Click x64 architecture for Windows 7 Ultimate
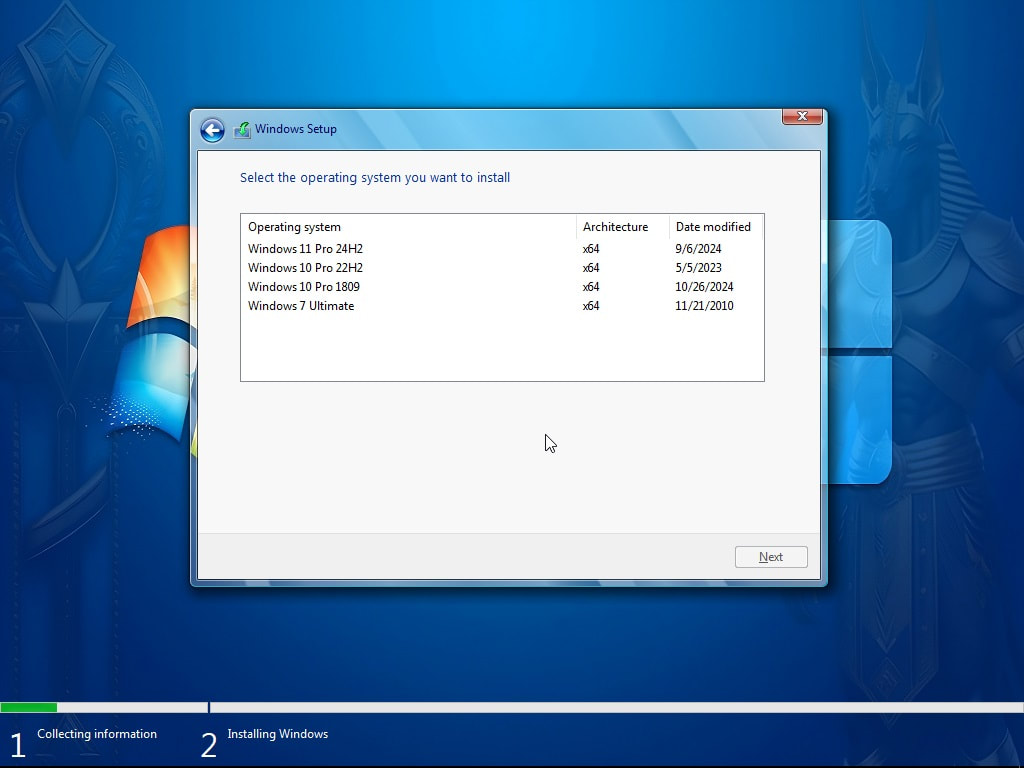 [x=591, y=306]
